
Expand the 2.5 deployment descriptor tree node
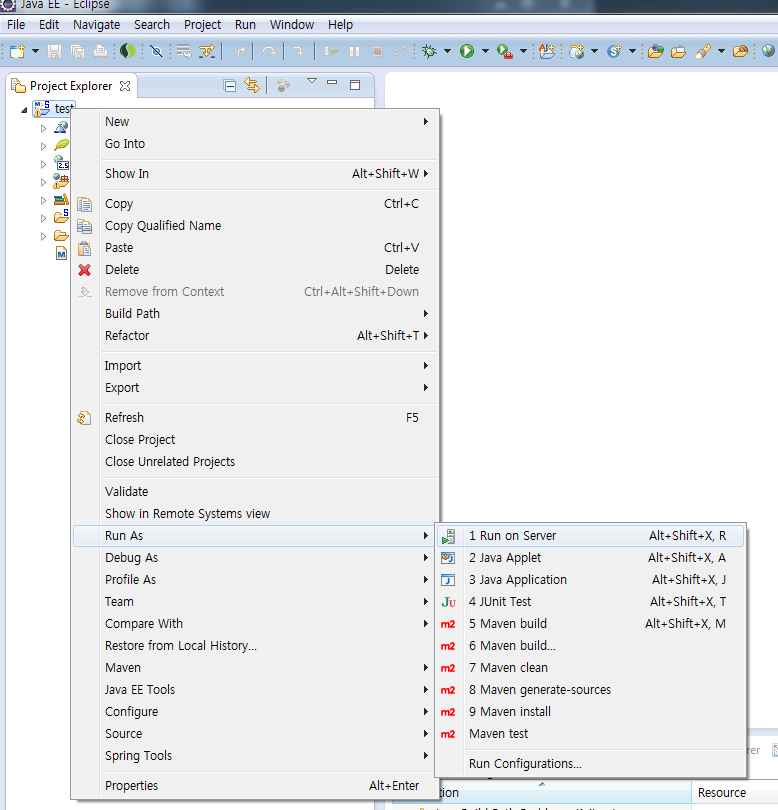coord(44,164)
